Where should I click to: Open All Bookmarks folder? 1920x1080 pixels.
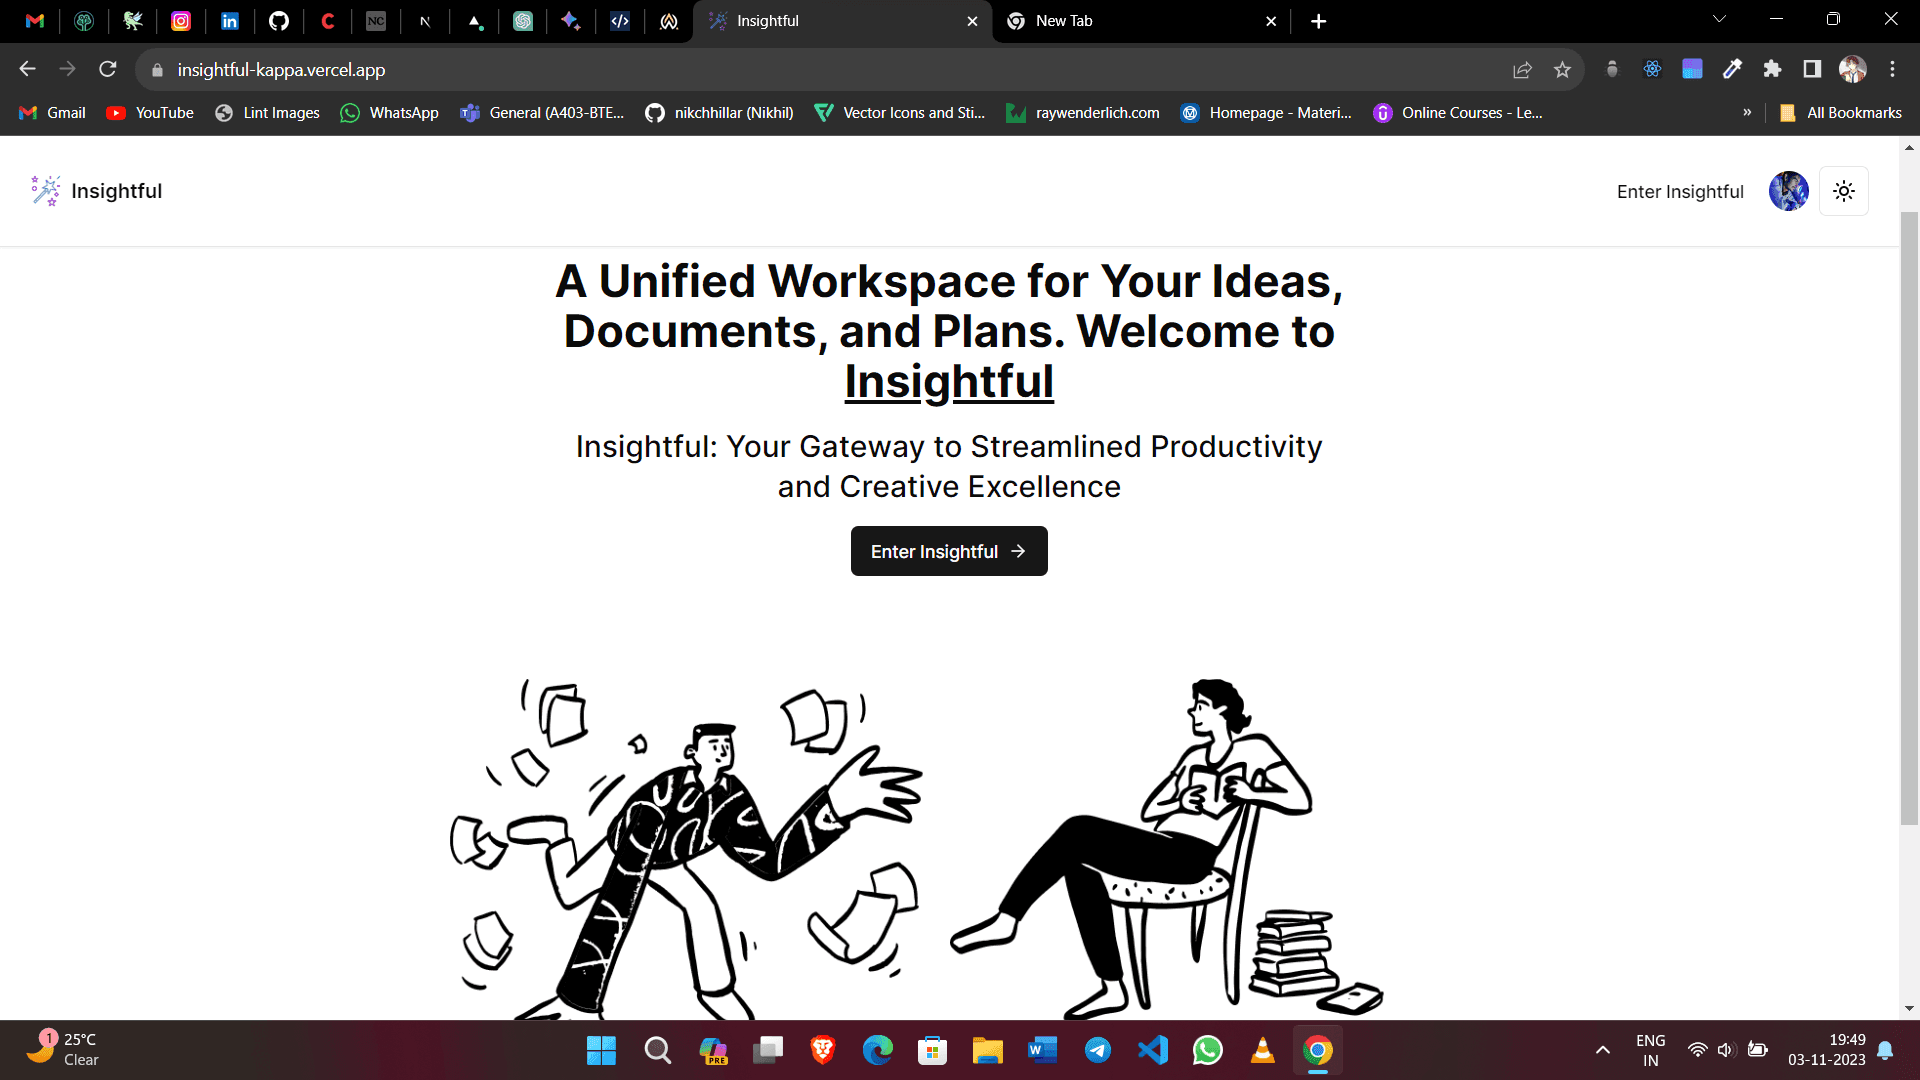click(x=1840, y=113)
